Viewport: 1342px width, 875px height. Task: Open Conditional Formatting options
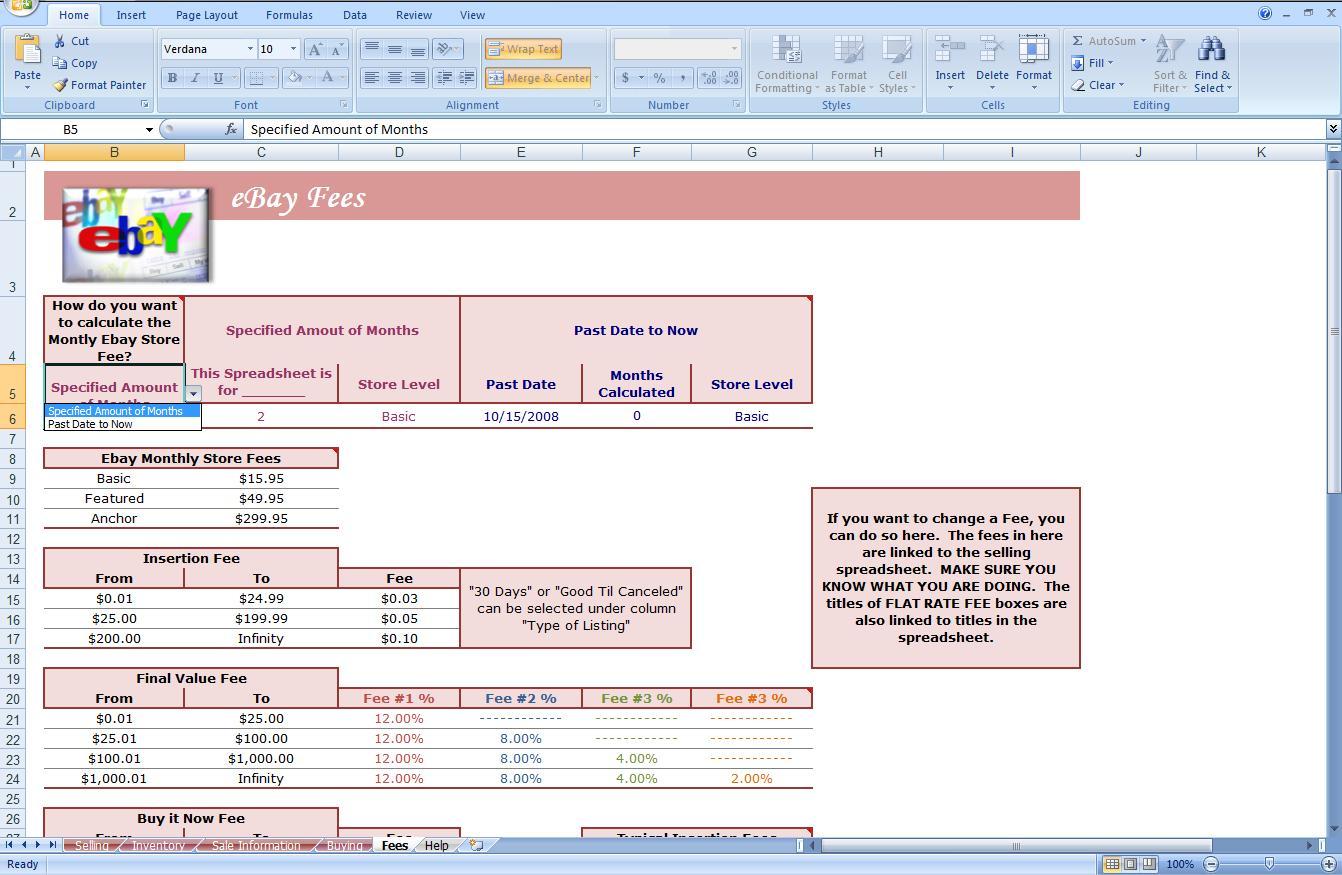click(x=786, y=63)
